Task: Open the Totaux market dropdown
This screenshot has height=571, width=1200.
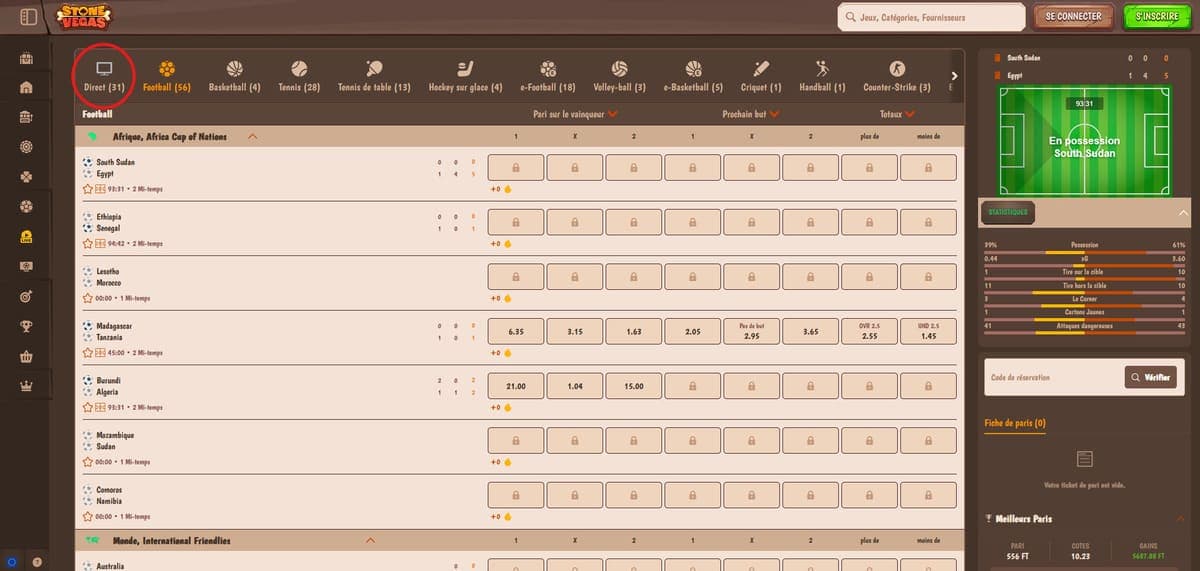Action: [898, 114]
